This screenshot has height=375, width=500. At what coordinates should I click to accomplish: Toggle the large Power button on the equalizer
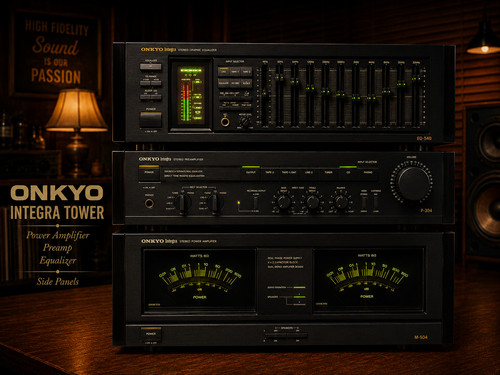[151, 120]
